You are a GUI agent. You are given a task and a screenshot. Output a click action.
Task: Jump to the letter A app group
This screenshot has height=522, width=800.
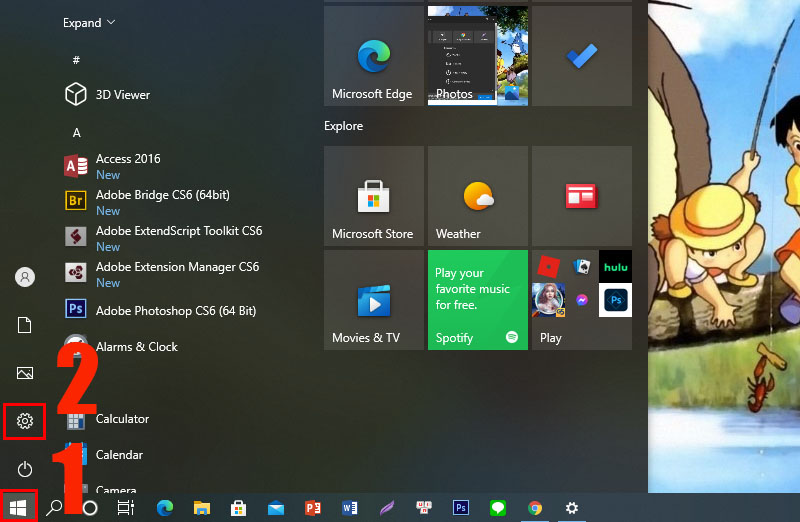pos(76,133)
